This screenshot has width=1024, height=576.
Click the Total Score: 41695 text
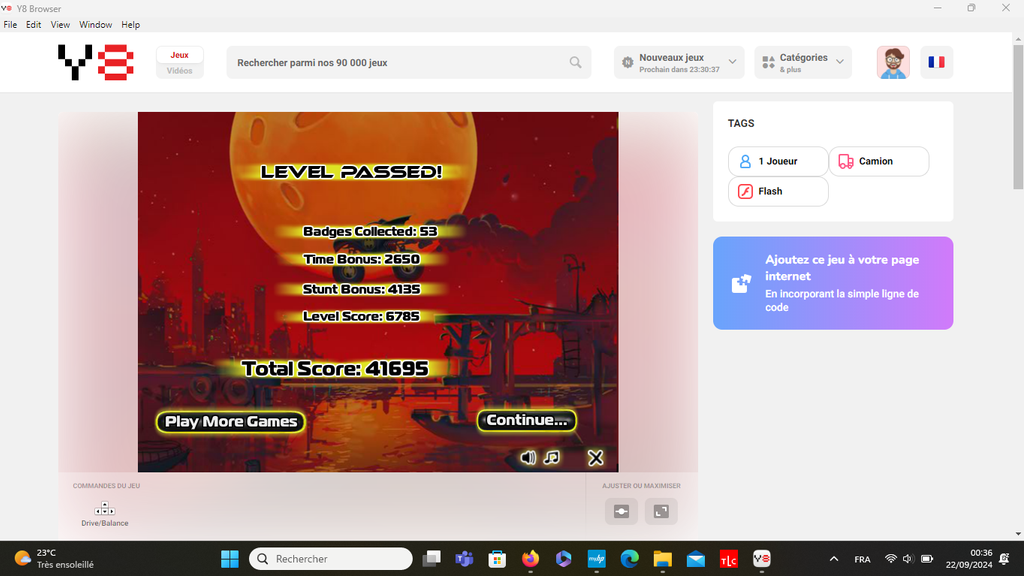click(x=335, y=369)
